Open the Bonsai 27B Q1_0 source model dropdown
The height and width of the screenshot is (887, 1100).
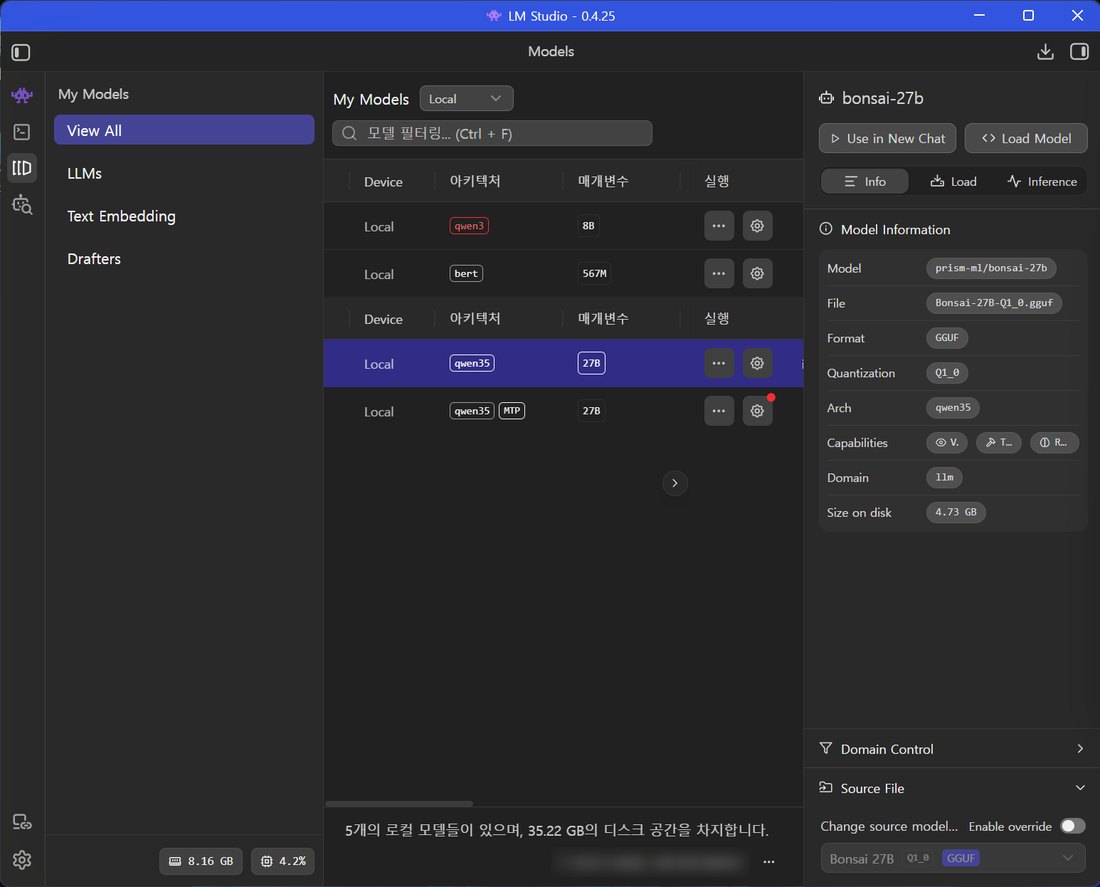pos(953,858)
